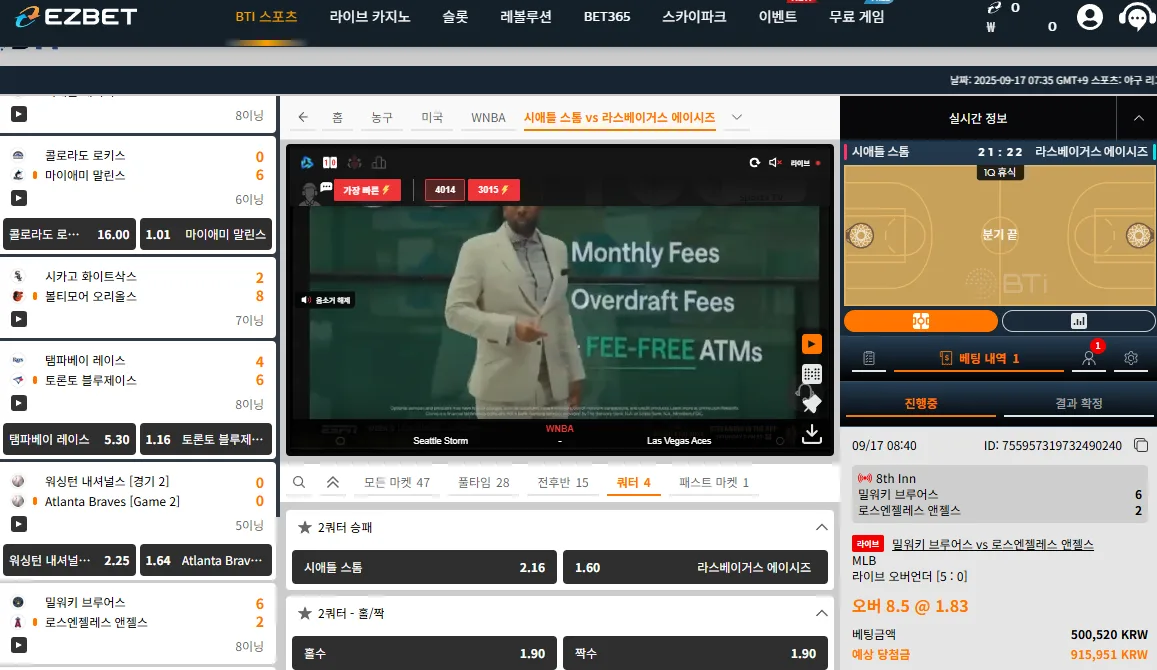Unmute the stream via speaker icon

pyautogui.click(x=775, y=162)
